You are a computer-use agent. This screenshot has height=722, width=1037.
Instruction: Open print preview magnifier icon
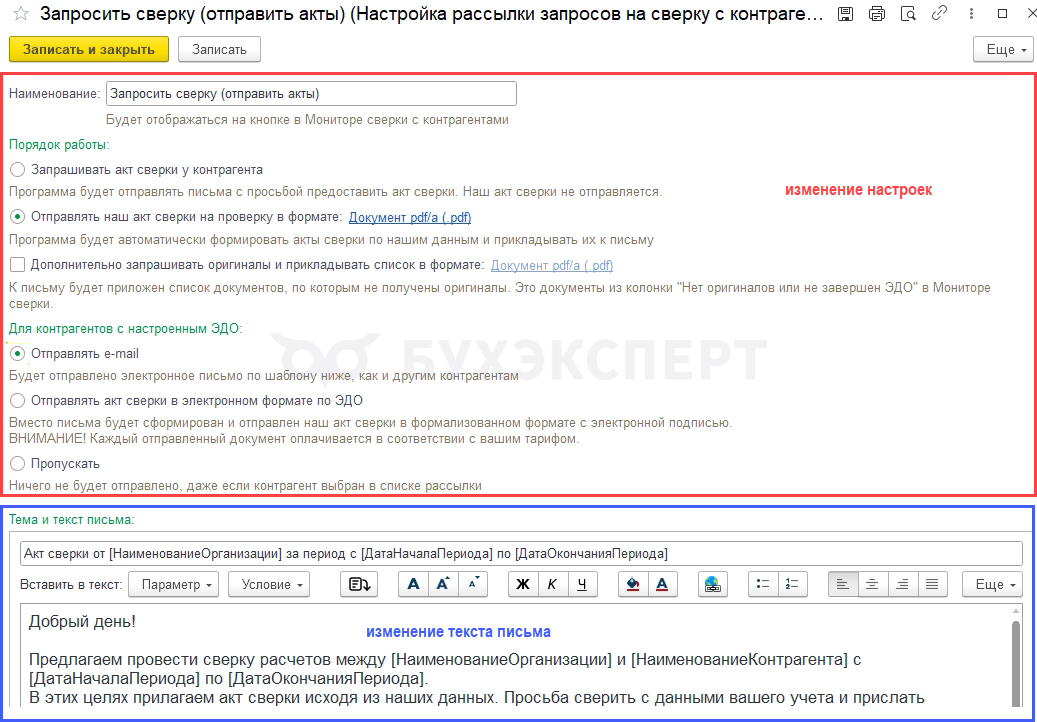[909, 13]
